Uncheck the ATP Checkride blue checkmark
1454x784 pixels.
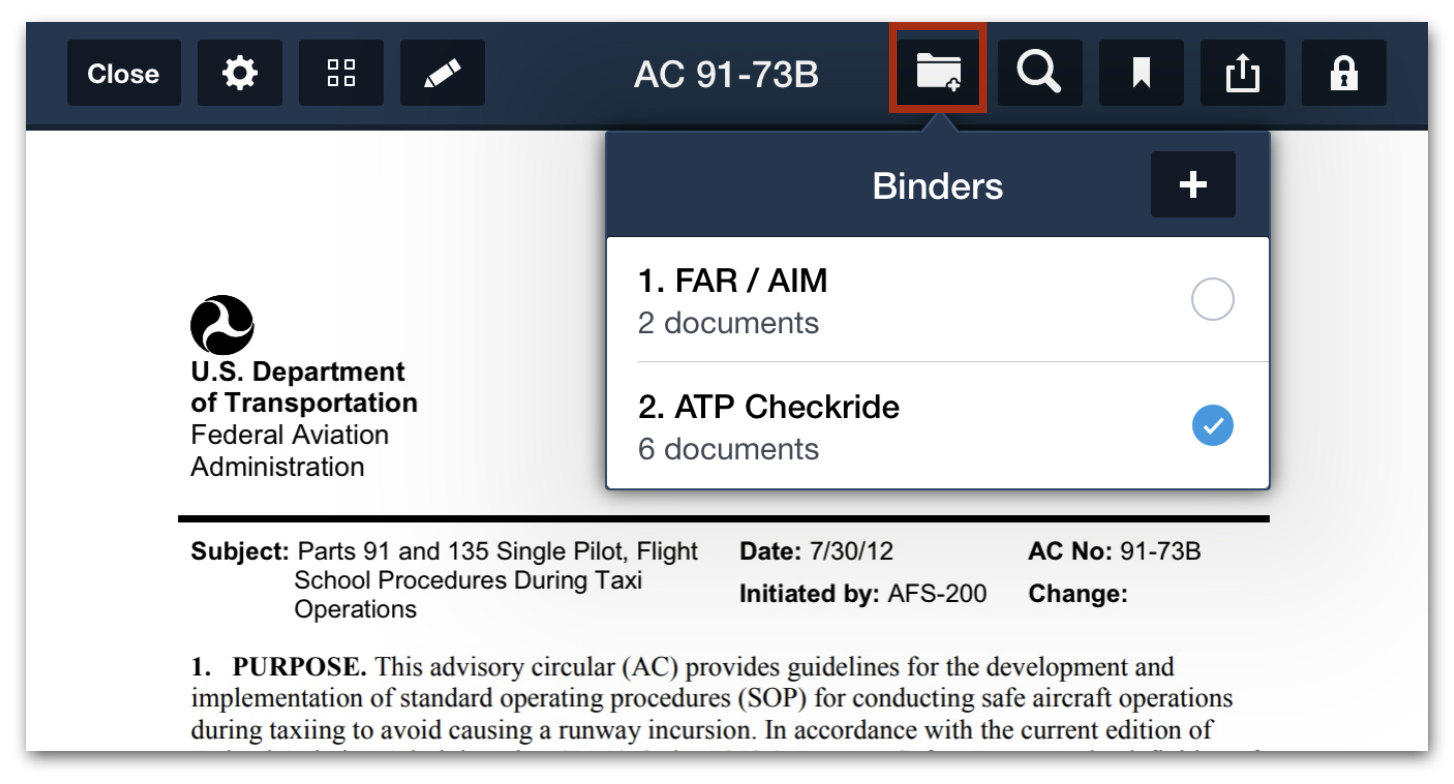pyautogui.click(x=1212, y=425)
